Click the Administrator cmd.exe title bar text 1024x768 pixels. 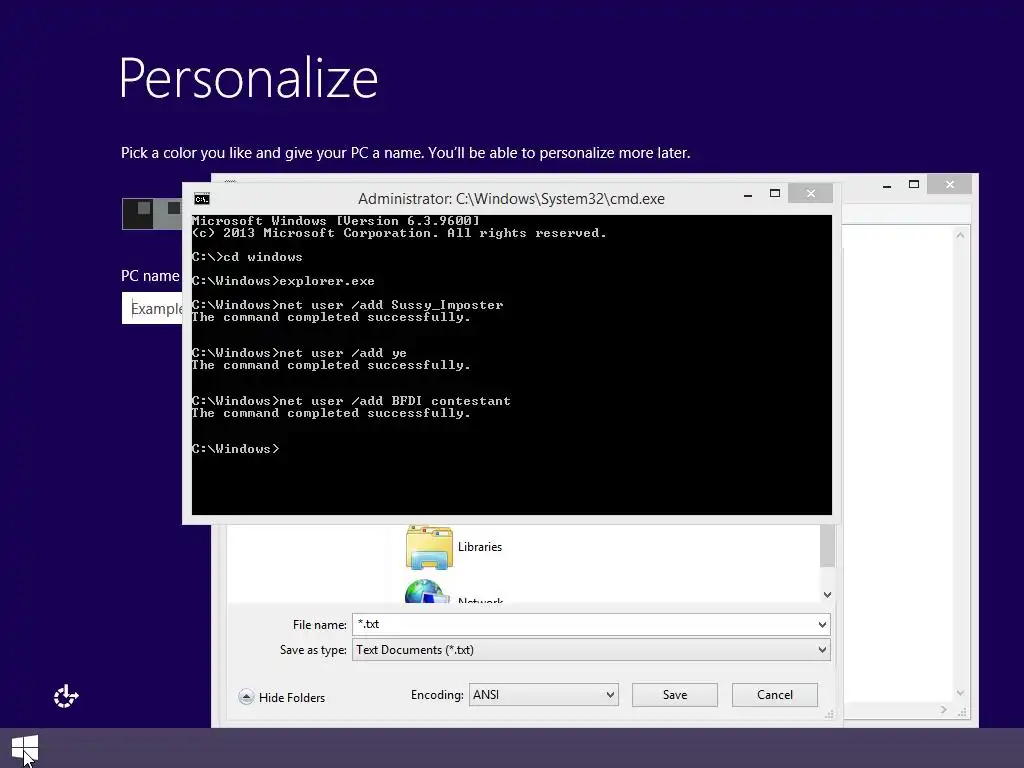point(511,199)
